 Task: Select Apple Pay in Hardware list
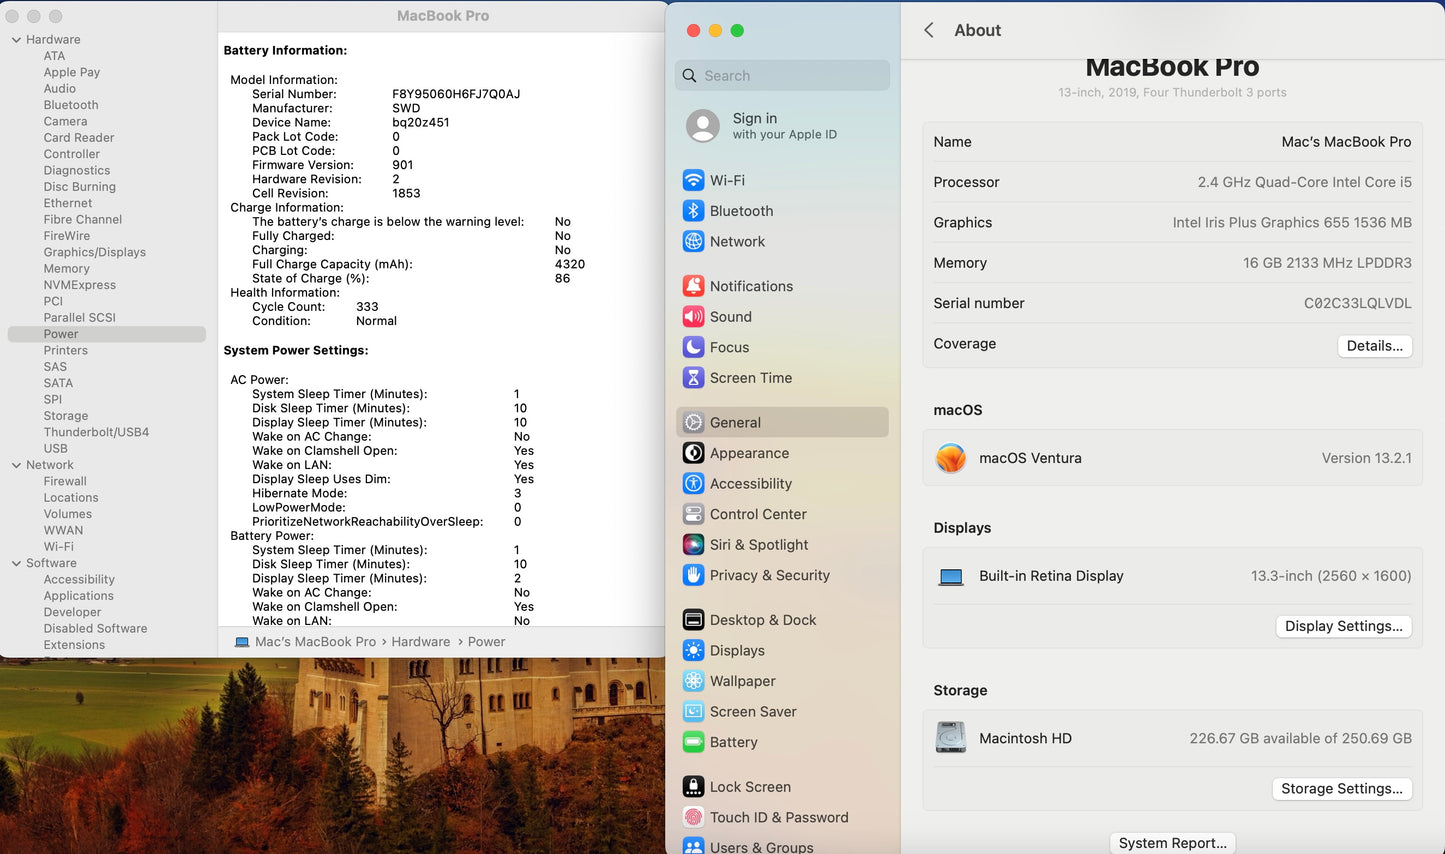tap(71, 72)
